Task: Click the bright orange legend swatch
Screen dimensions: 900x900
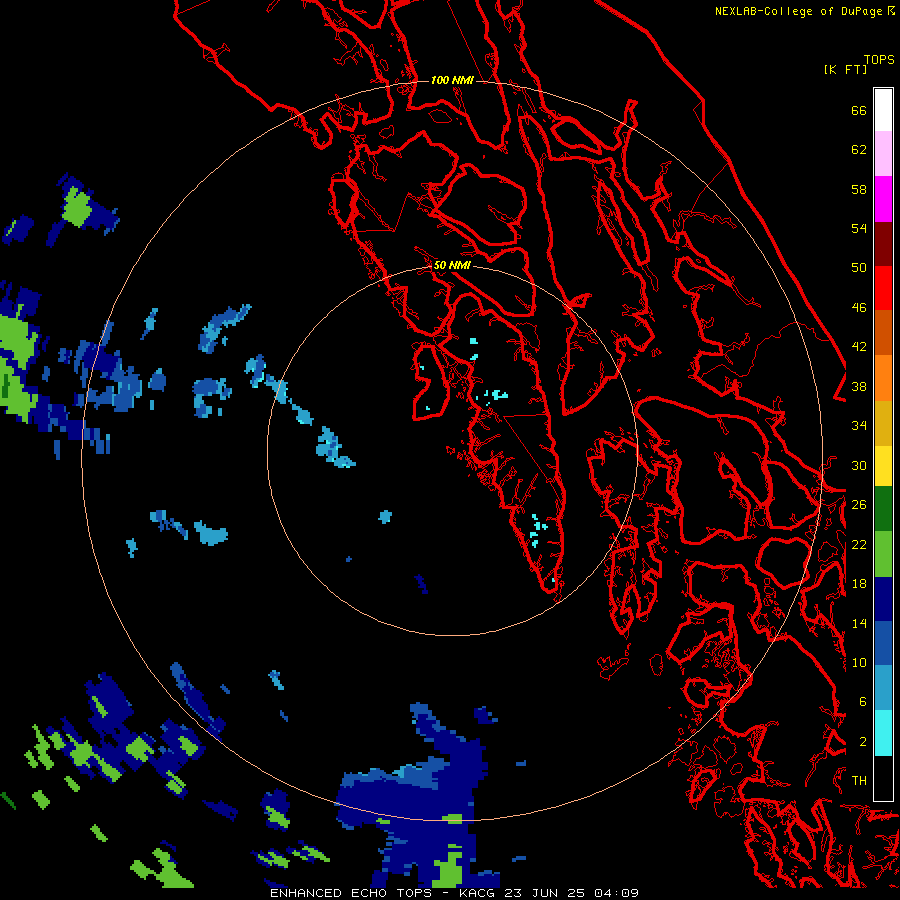Action: (x=883, y=378)
